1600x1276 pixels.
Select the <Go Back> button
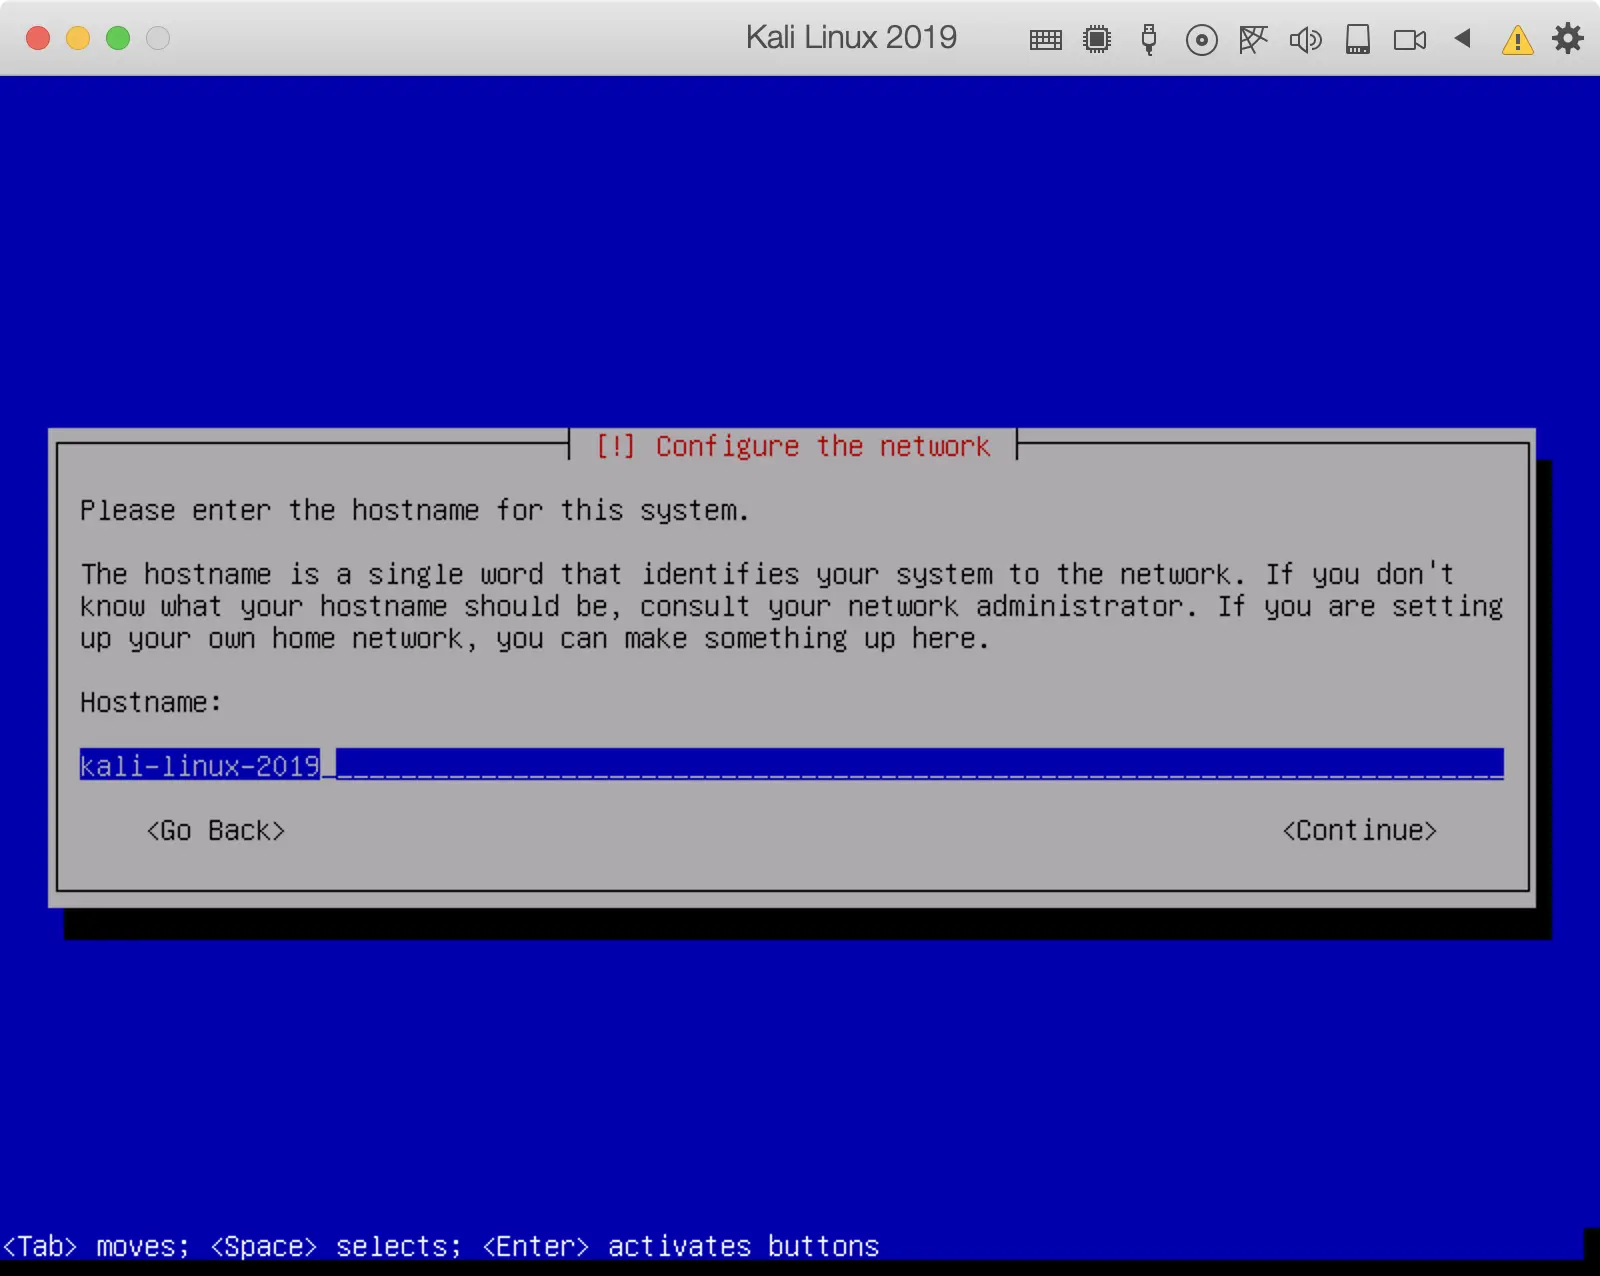point(216,831)
